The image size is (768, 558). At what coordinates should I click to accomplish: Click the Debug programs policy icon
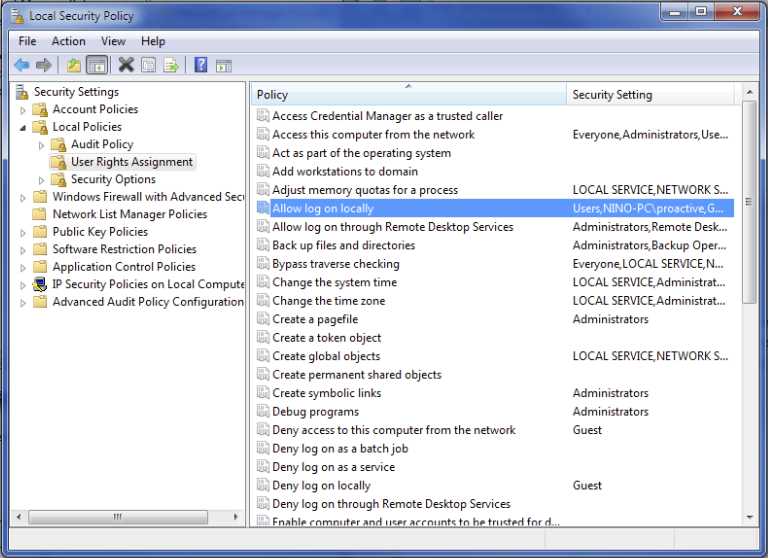coord(263,411)
